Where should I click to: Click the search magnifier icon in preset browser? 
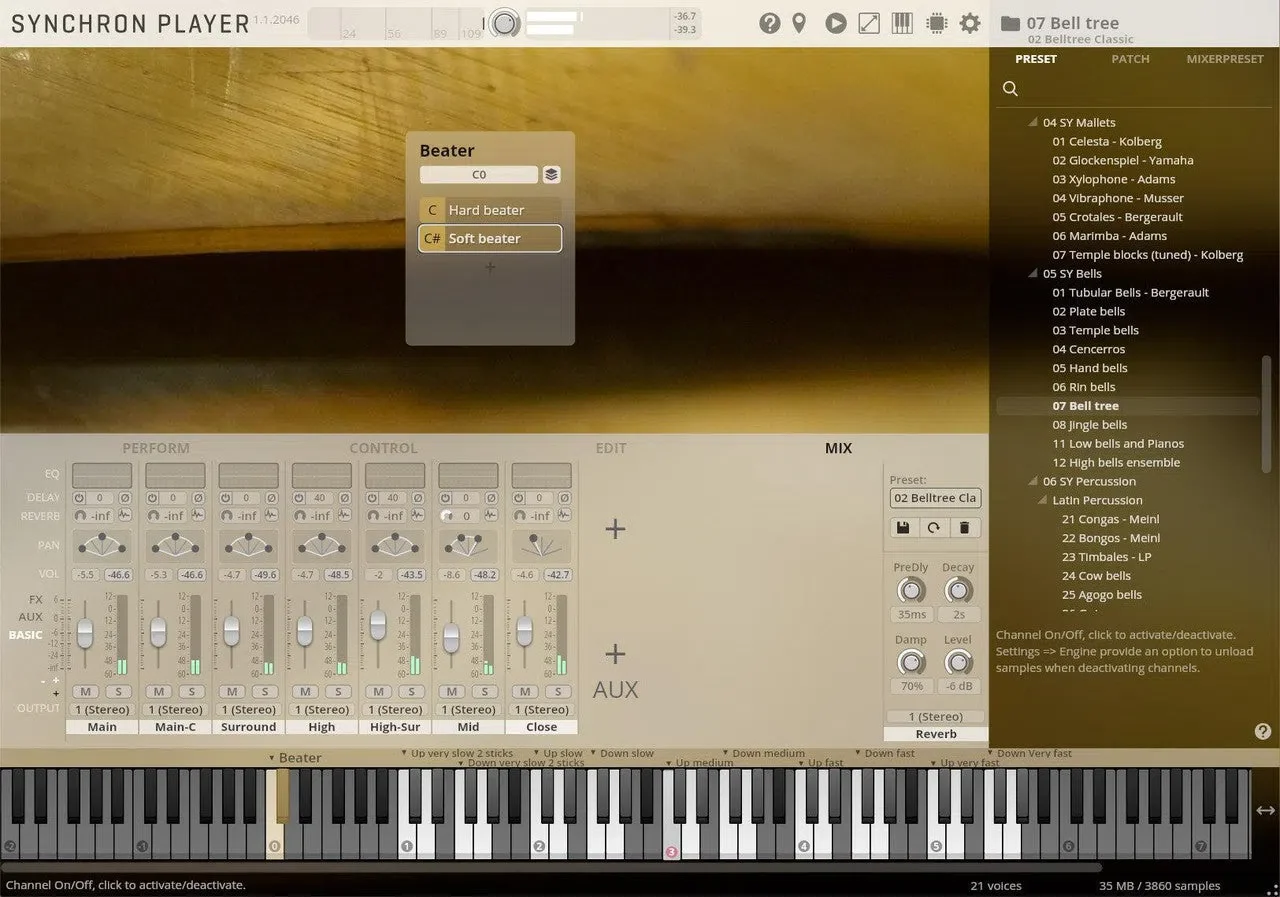[x=1010, y=89]
